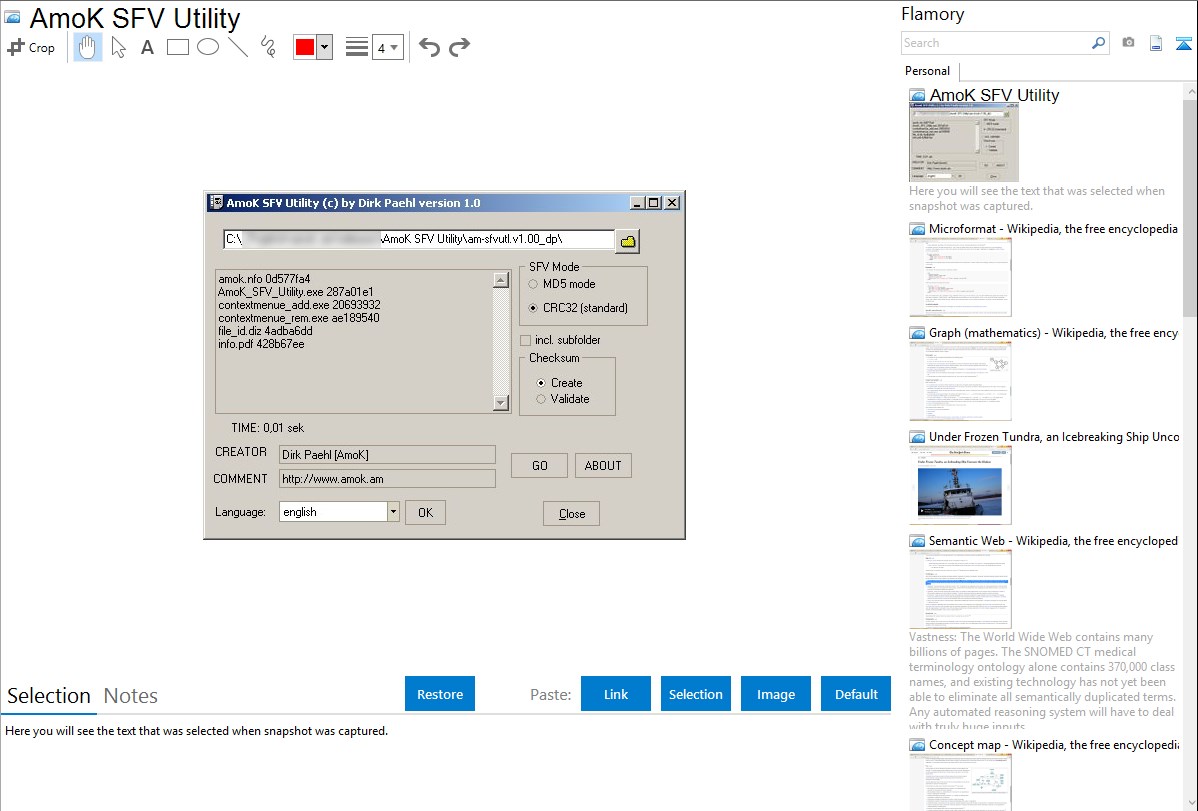Click the Close button in the dialog

tap(571, 514)
